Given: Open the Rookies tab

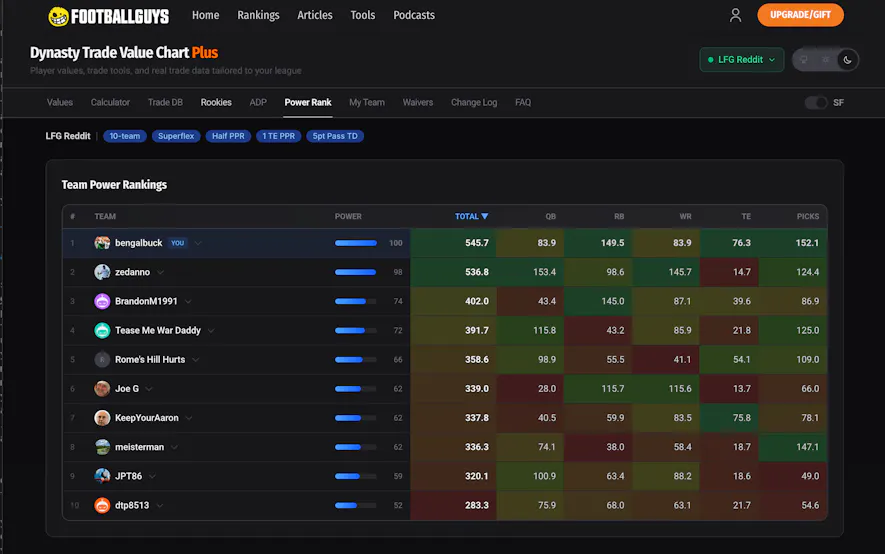Looking at the screenshot, I should [216, 102].
